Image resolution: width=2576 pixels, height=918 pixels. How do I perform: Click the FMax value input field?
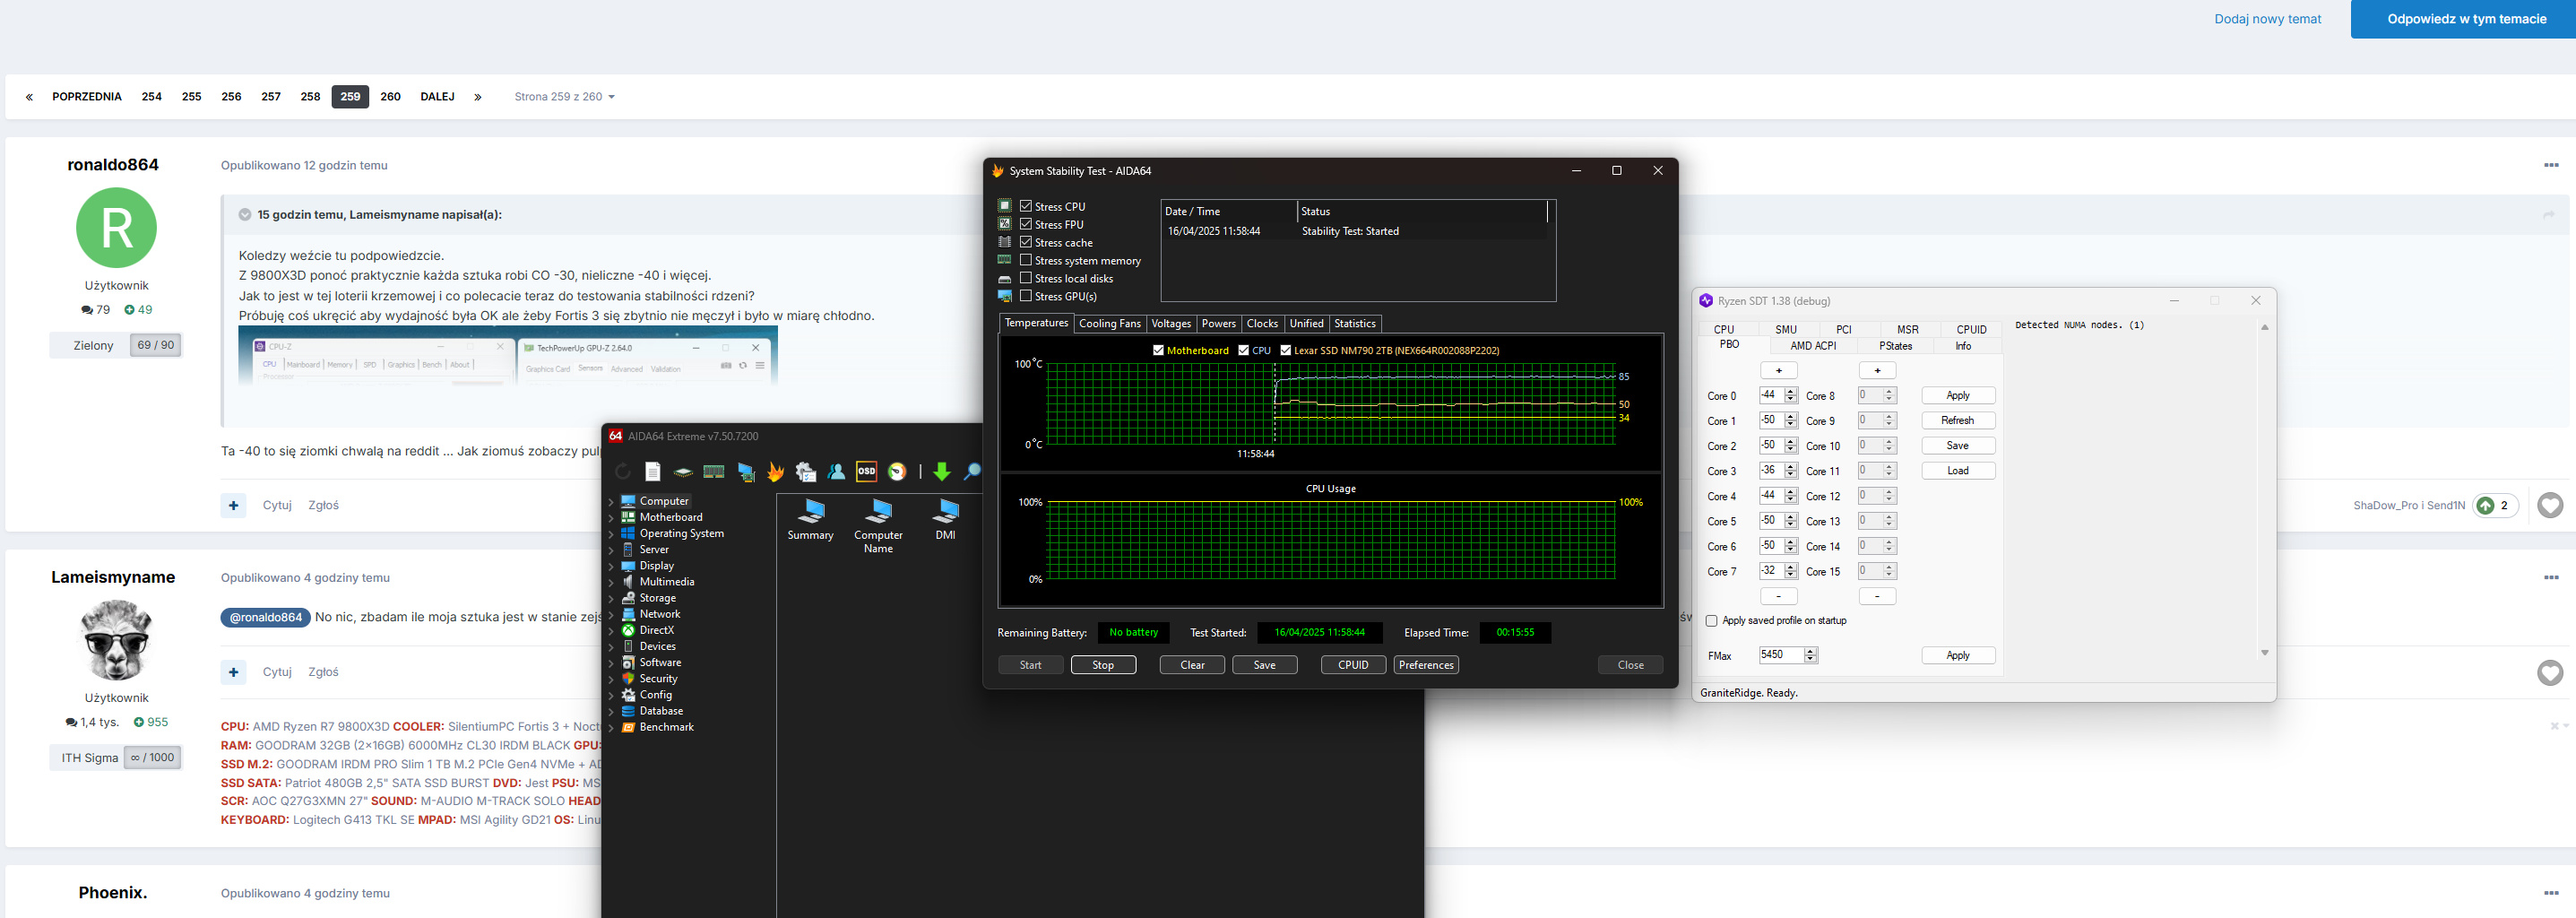(1780, 655)
